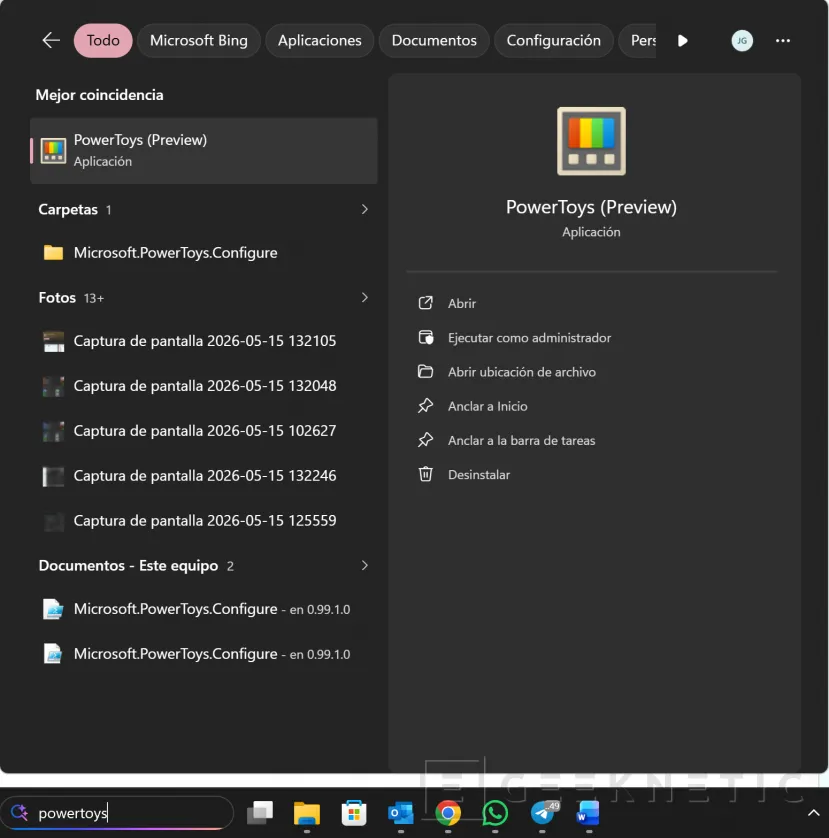
Task: Open Captura de pantalla 2026-05-15 132105
Action: click(x=204, y=341)
